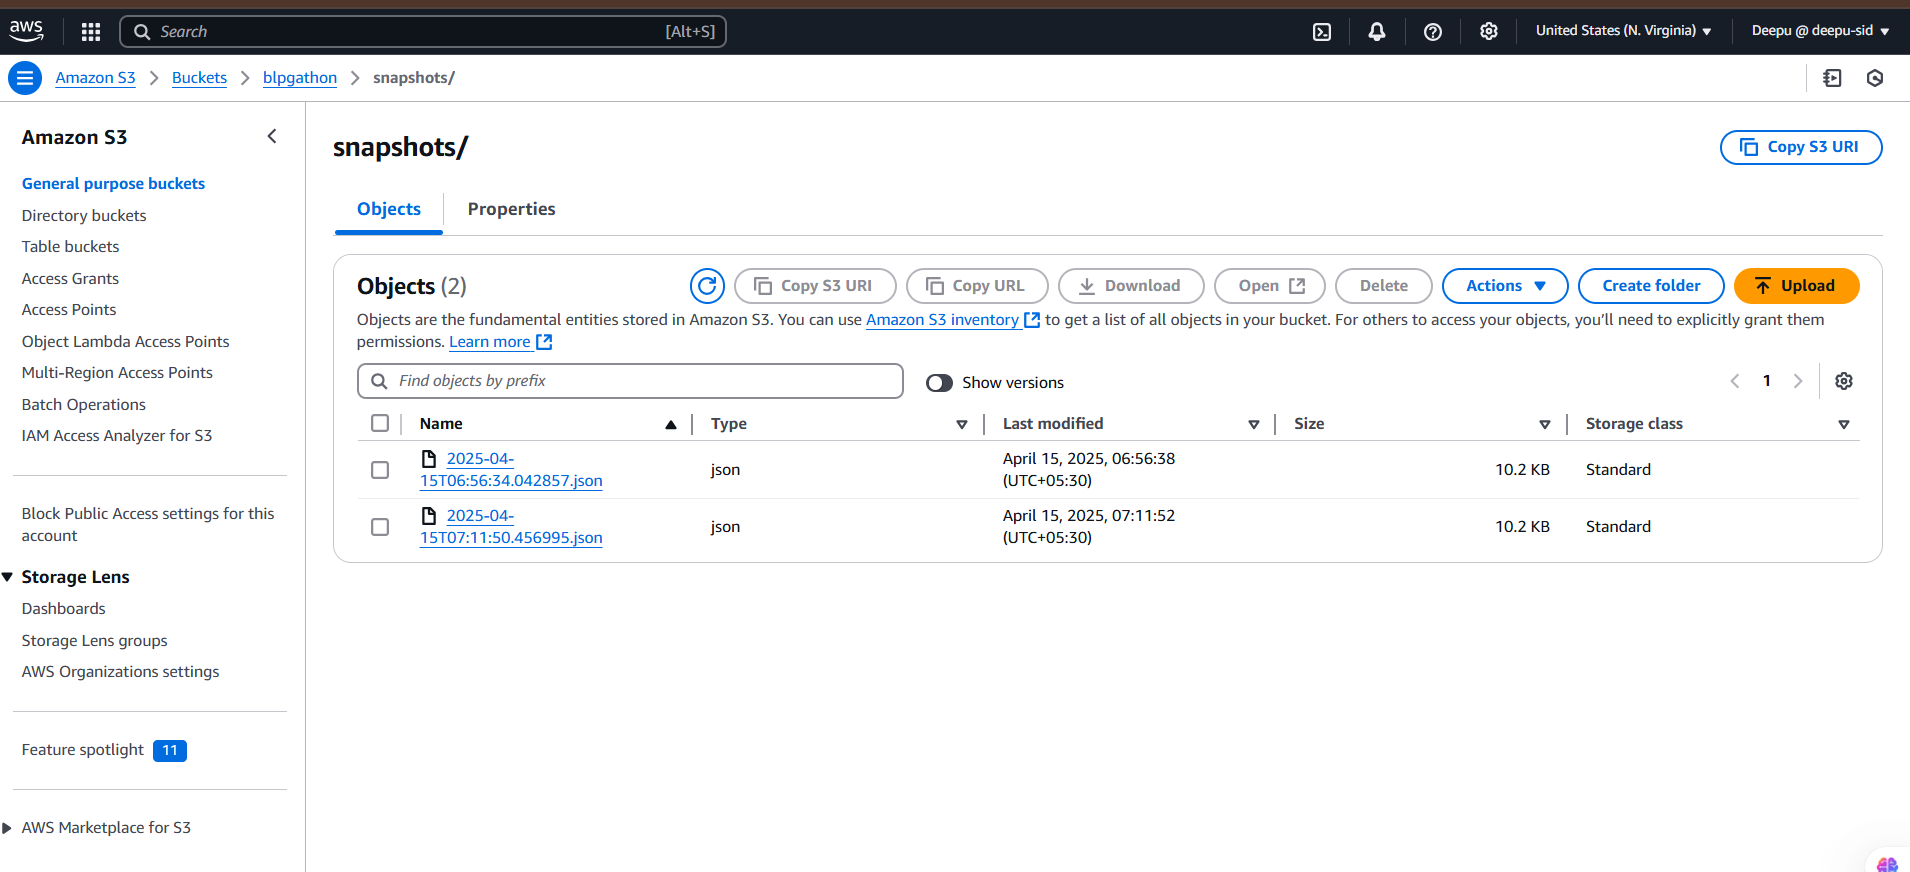The width and height of the screenshot is (1910, 872).
Task: Open the Amazon S3 breadcrumb link
Action: click(x=95, y=78)
